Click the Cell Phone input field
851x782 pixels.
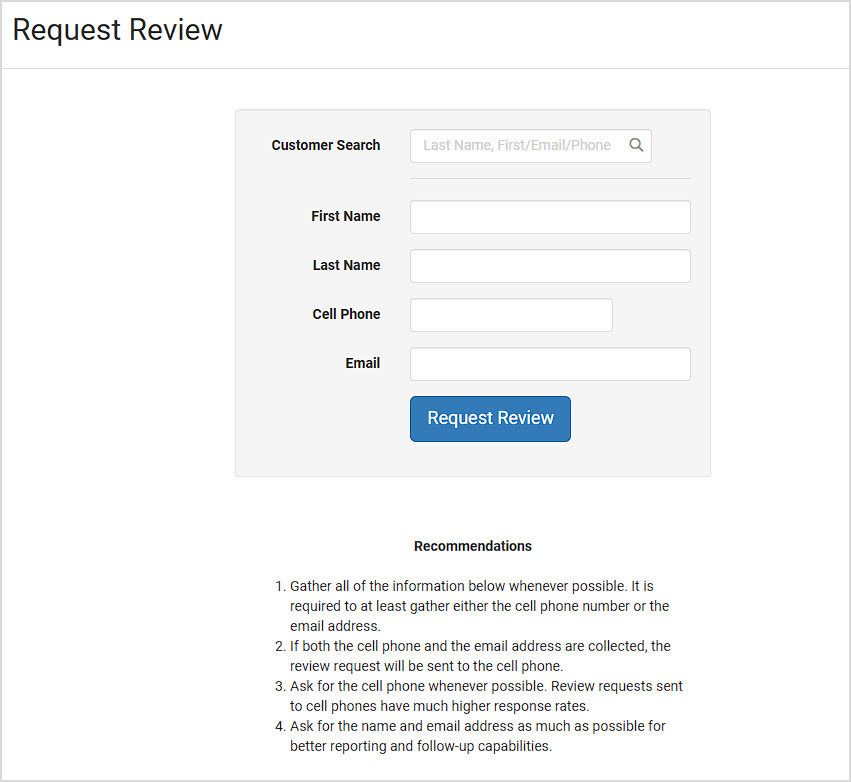click(x=511, y=315)
